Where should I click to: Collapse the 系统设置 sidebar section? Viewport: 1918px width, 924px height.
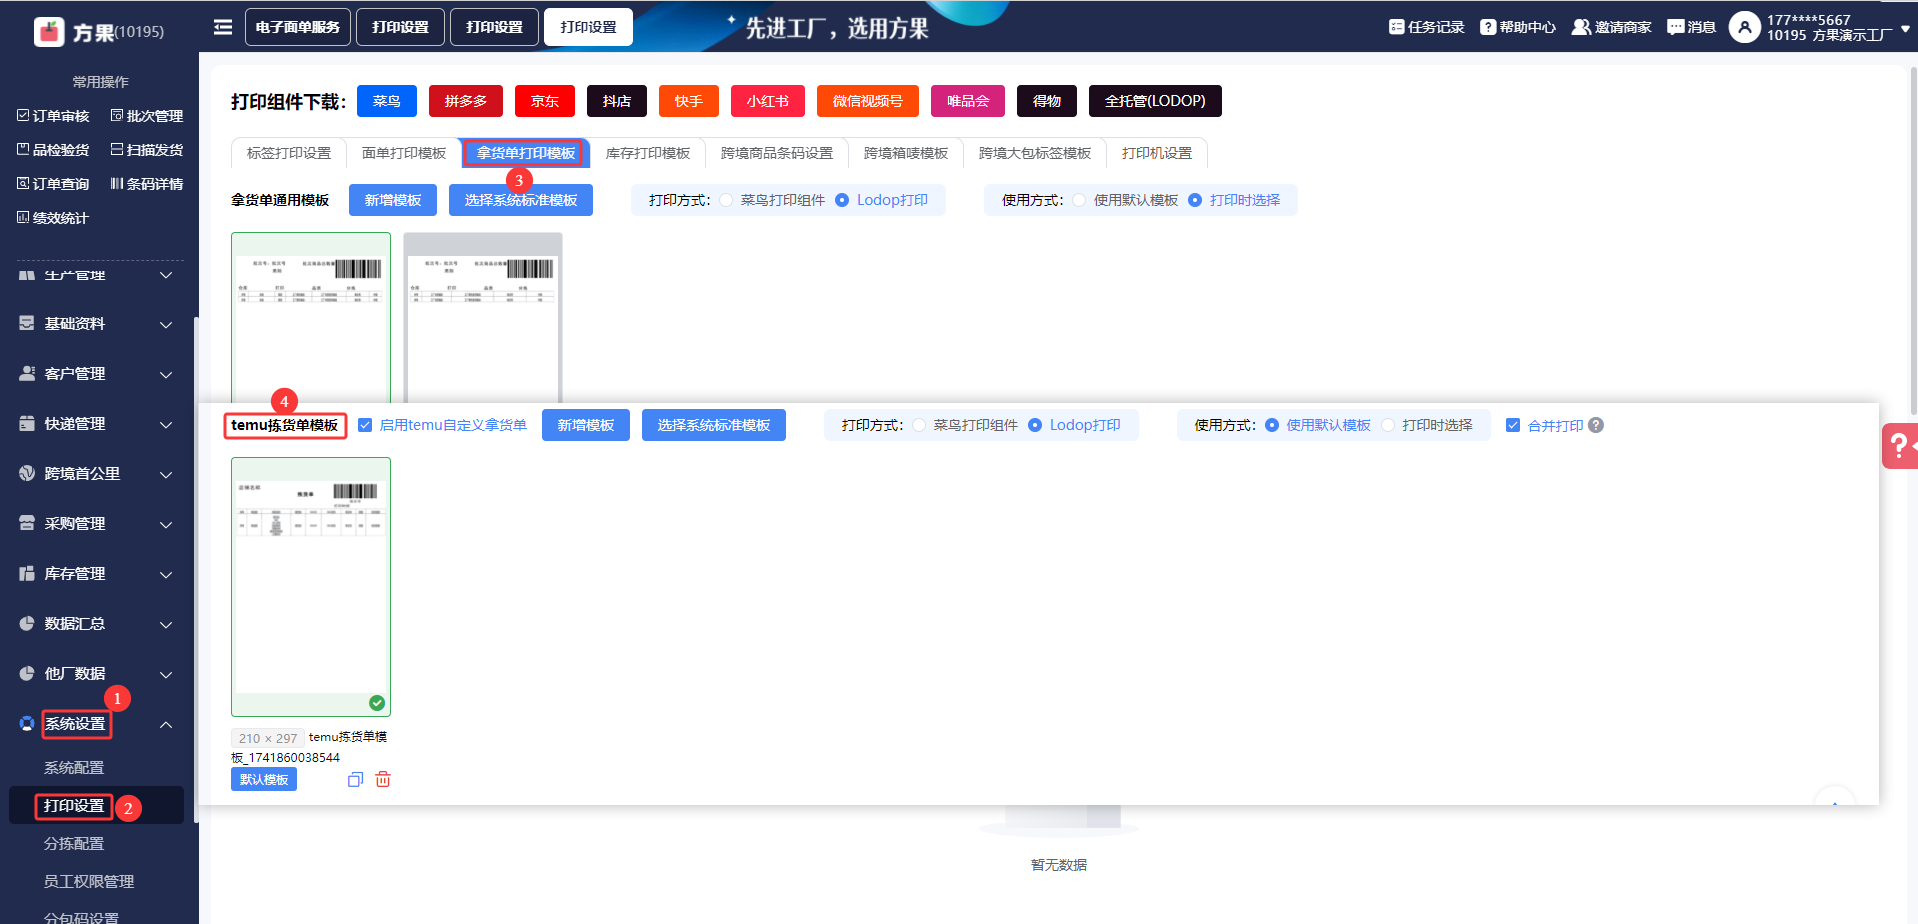click(x=166, y=724)
